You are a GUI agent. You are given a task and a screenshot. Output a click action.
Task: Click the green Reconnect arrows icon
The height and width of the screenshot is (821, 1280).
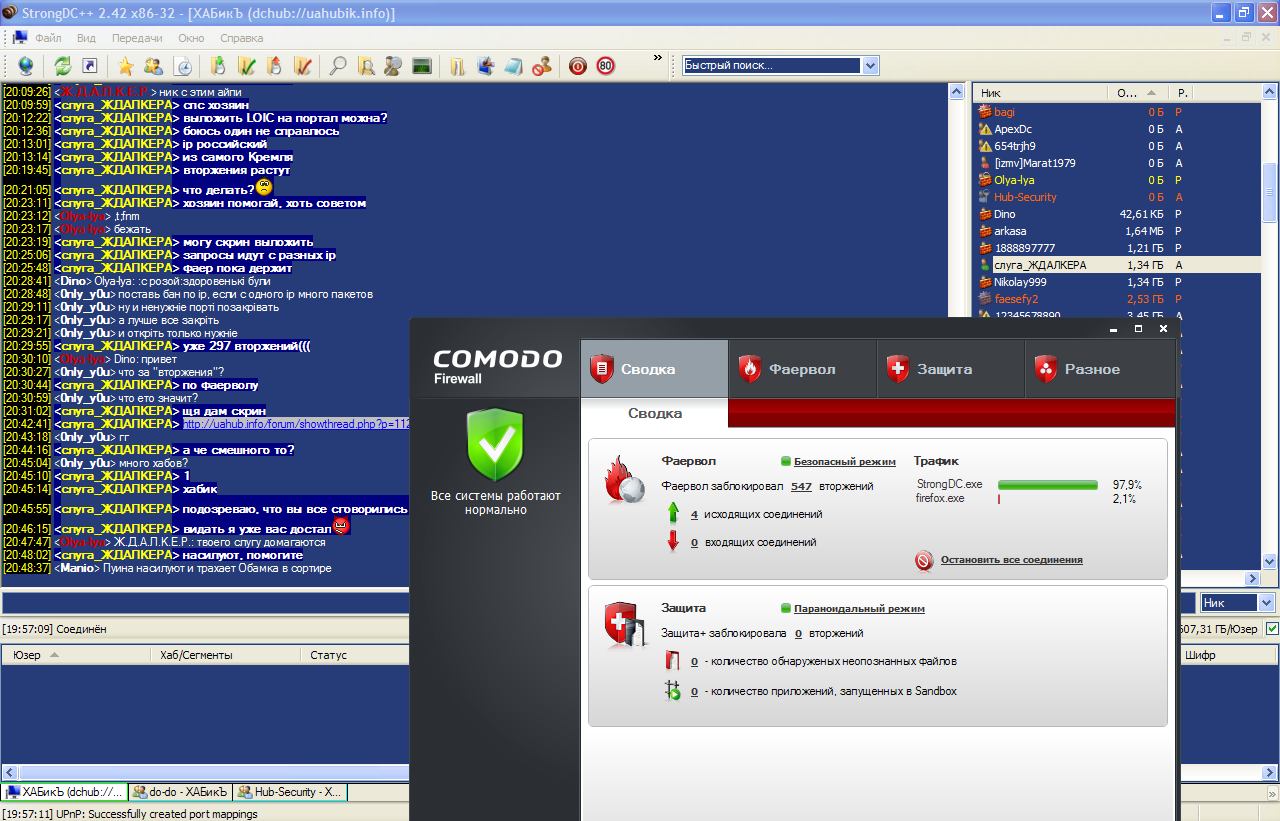62,66
